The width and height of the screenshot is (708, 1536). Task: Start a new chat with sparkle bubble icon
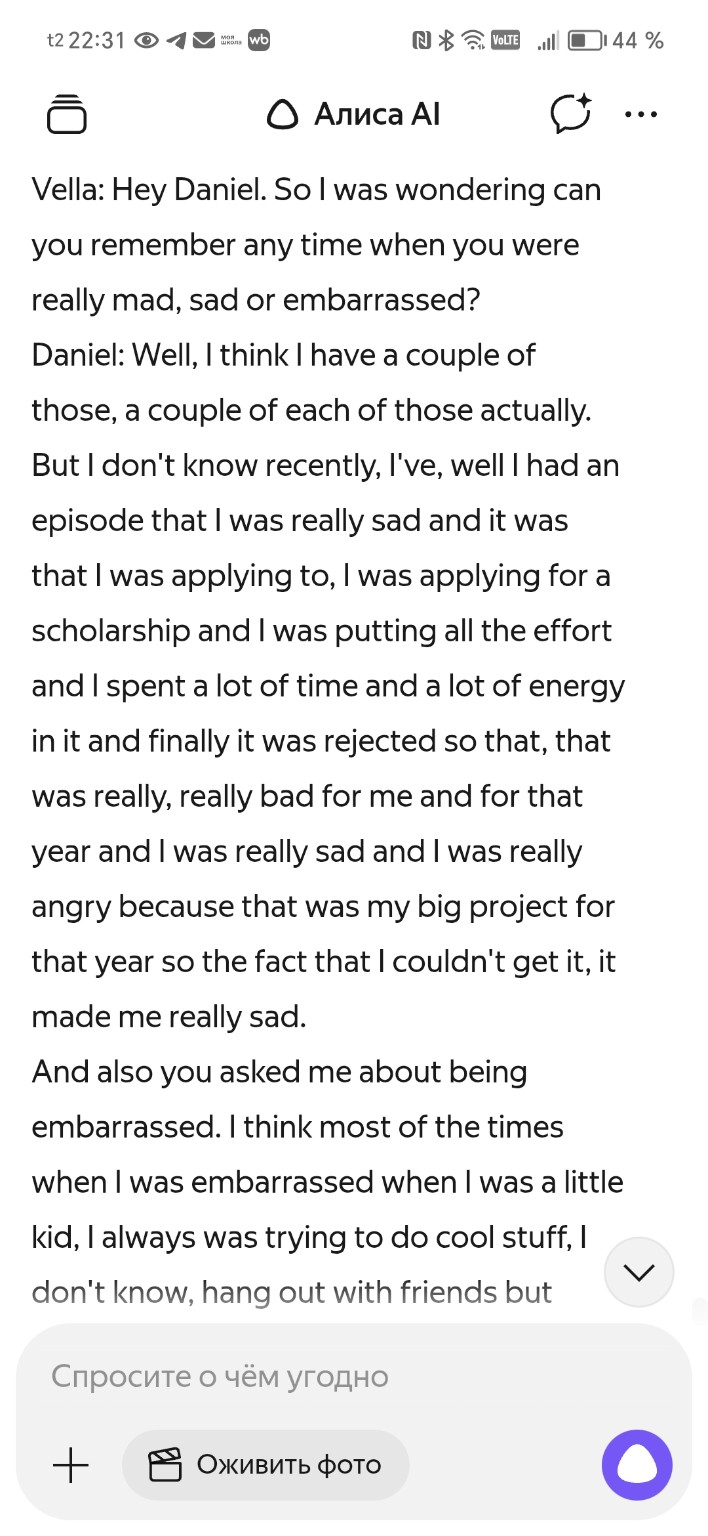(571, 114)
